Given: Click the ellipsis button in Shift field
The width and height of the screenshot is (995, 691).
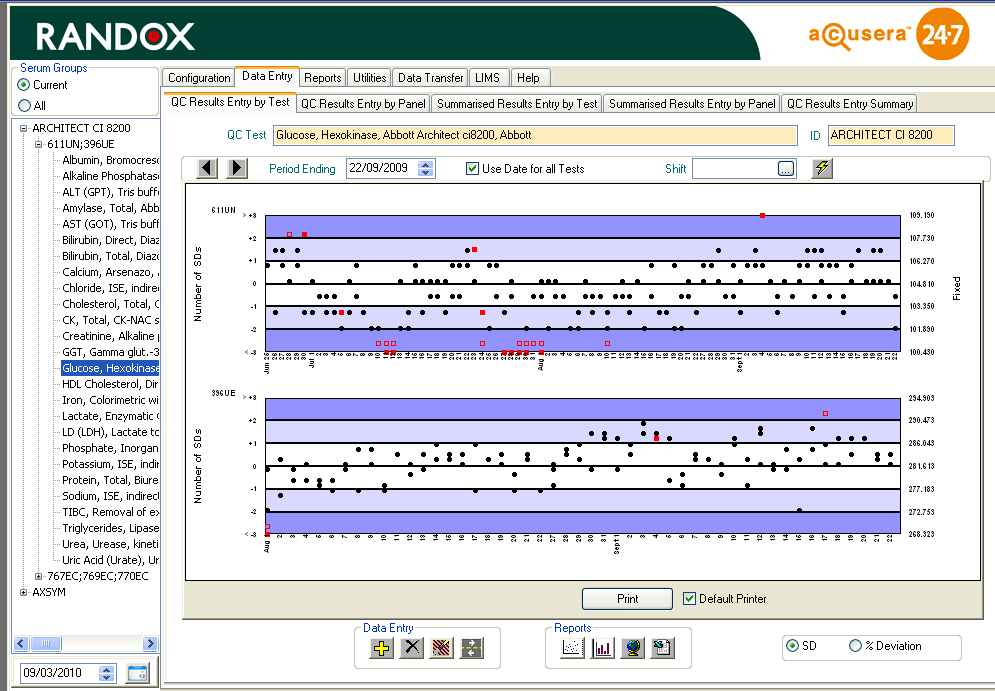Looking at the screenshot, I should (786, 169).
